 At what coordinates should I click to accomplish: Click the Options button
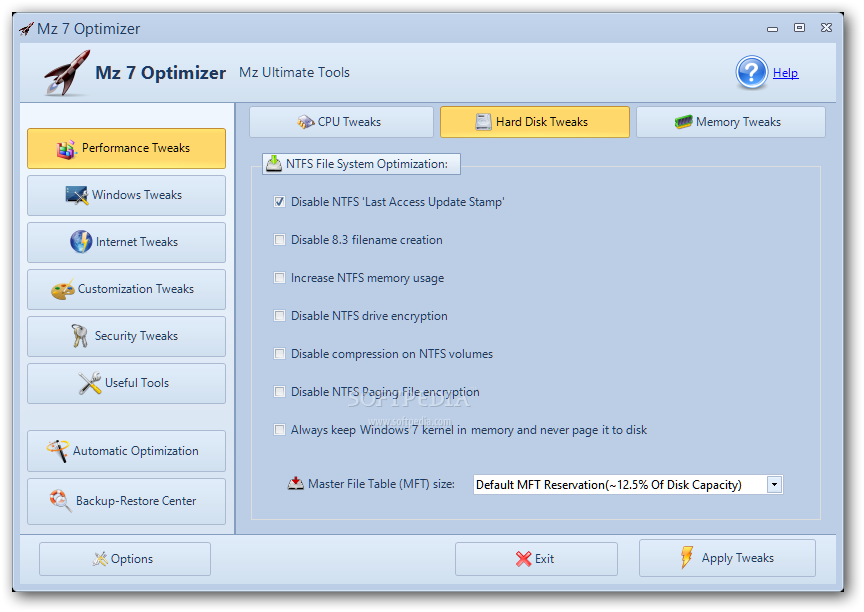[125, 559]
